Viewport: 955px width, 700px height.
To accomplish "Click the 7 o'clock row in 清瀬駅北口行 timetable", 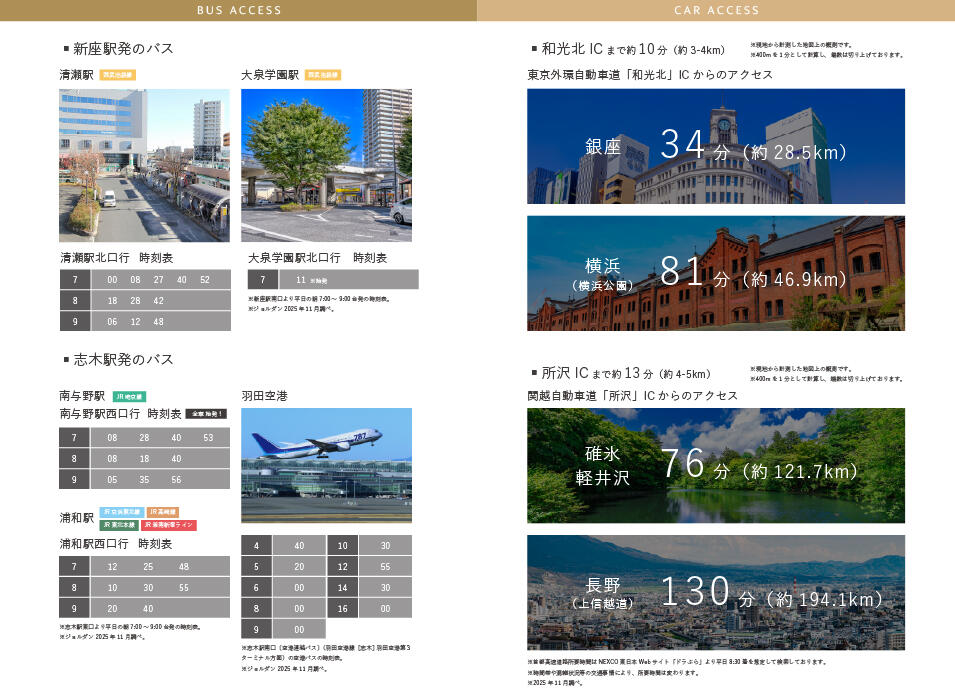I will pos(144,280).
